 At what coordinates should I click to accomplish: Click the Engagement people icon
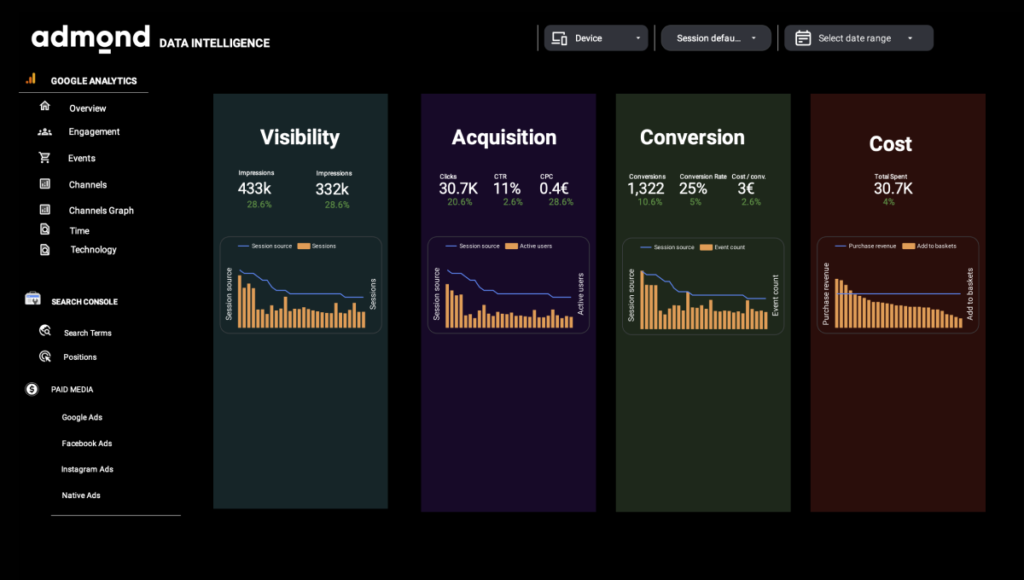tap(45, 132)
